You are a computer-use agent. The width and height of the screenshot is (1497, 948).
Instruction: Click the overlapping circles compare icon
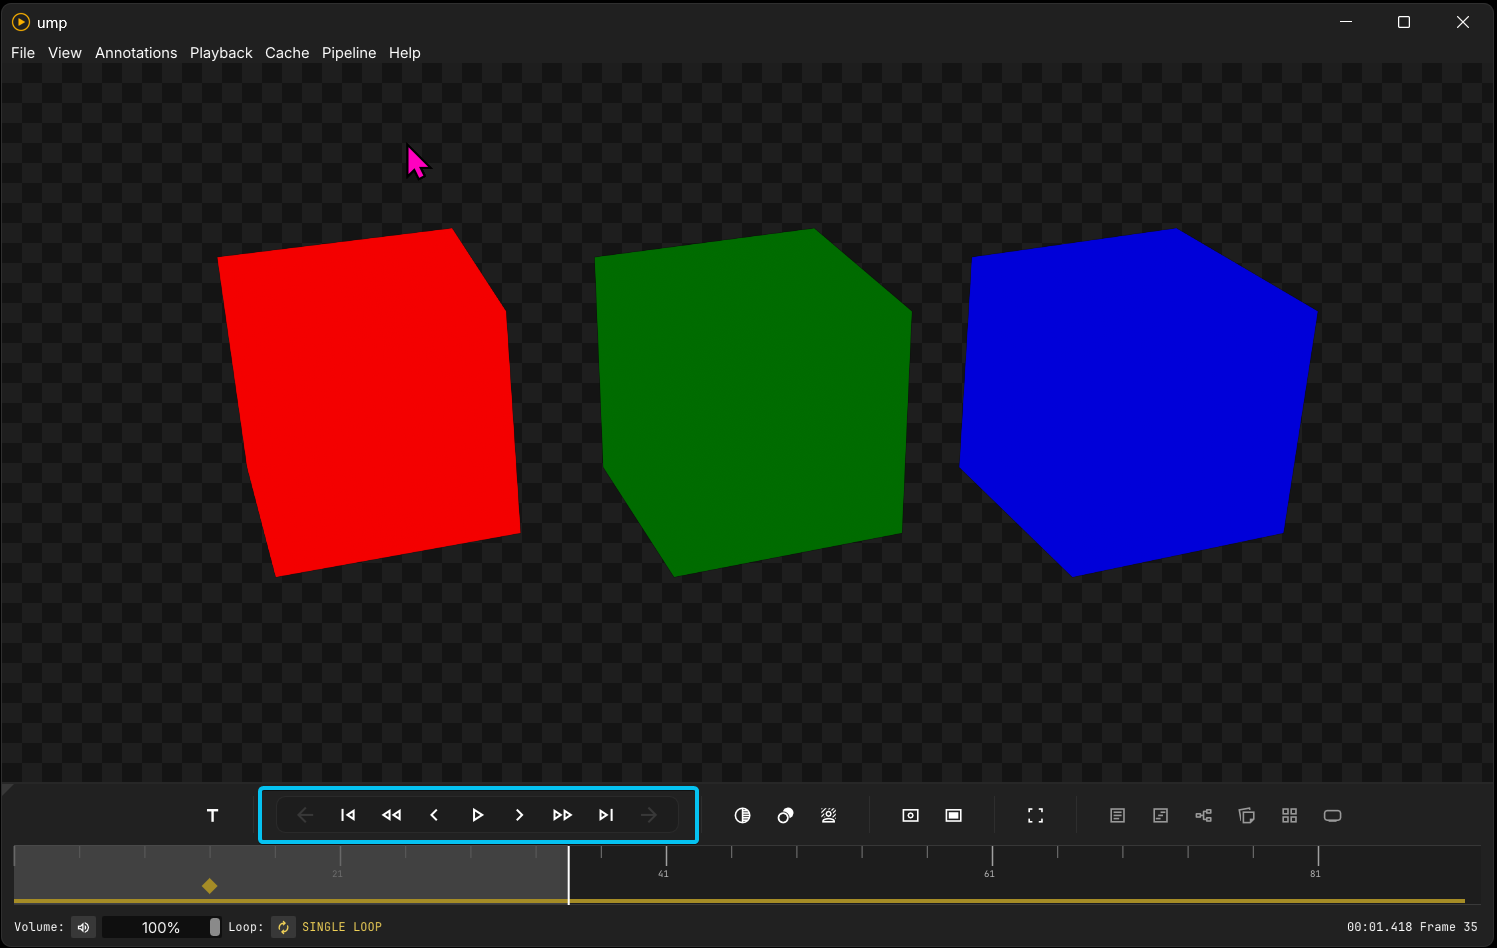pyautogui.click(x=785, y=815)
